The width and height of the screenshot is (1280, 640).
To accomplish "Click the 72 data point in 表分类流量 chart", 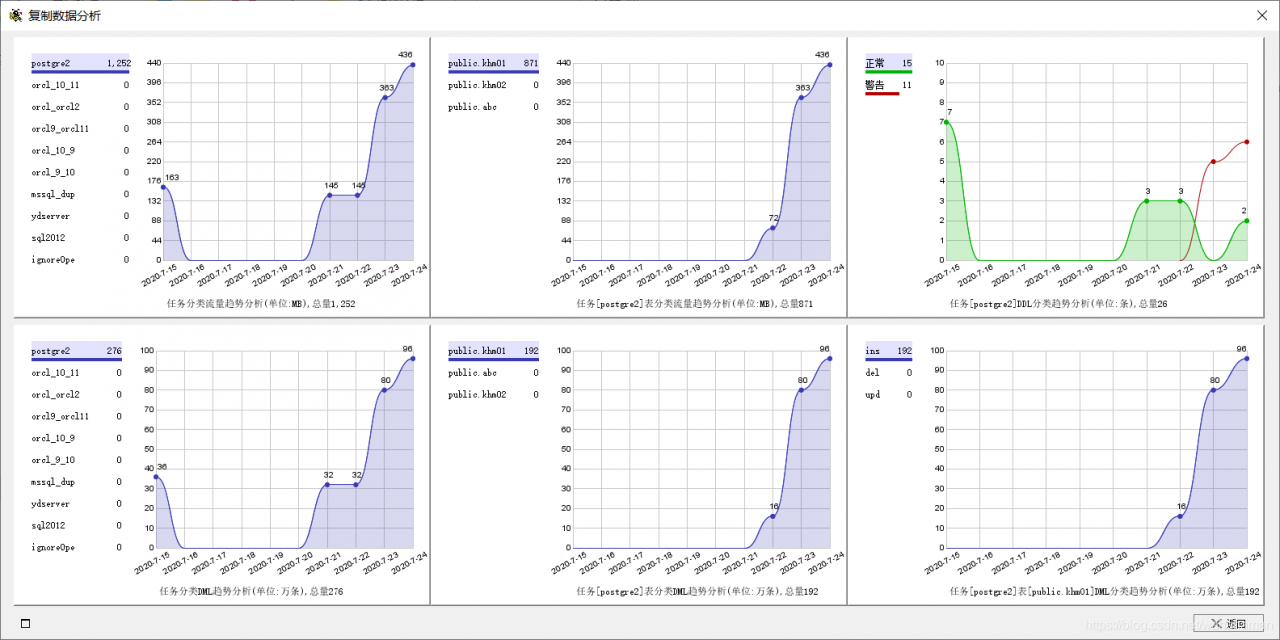I will pos(772,228).
